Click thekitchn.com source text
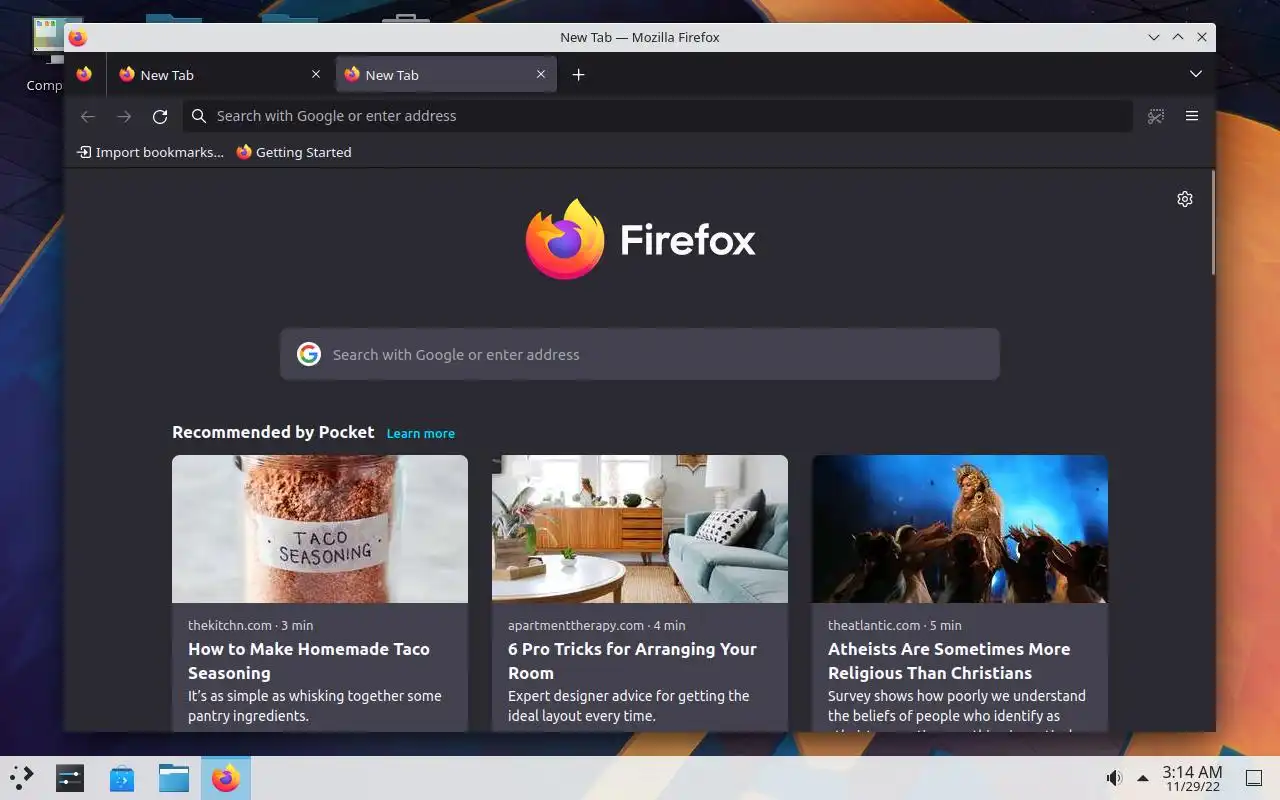This screenshot has width=1280, height=800. tap(230, 625)
